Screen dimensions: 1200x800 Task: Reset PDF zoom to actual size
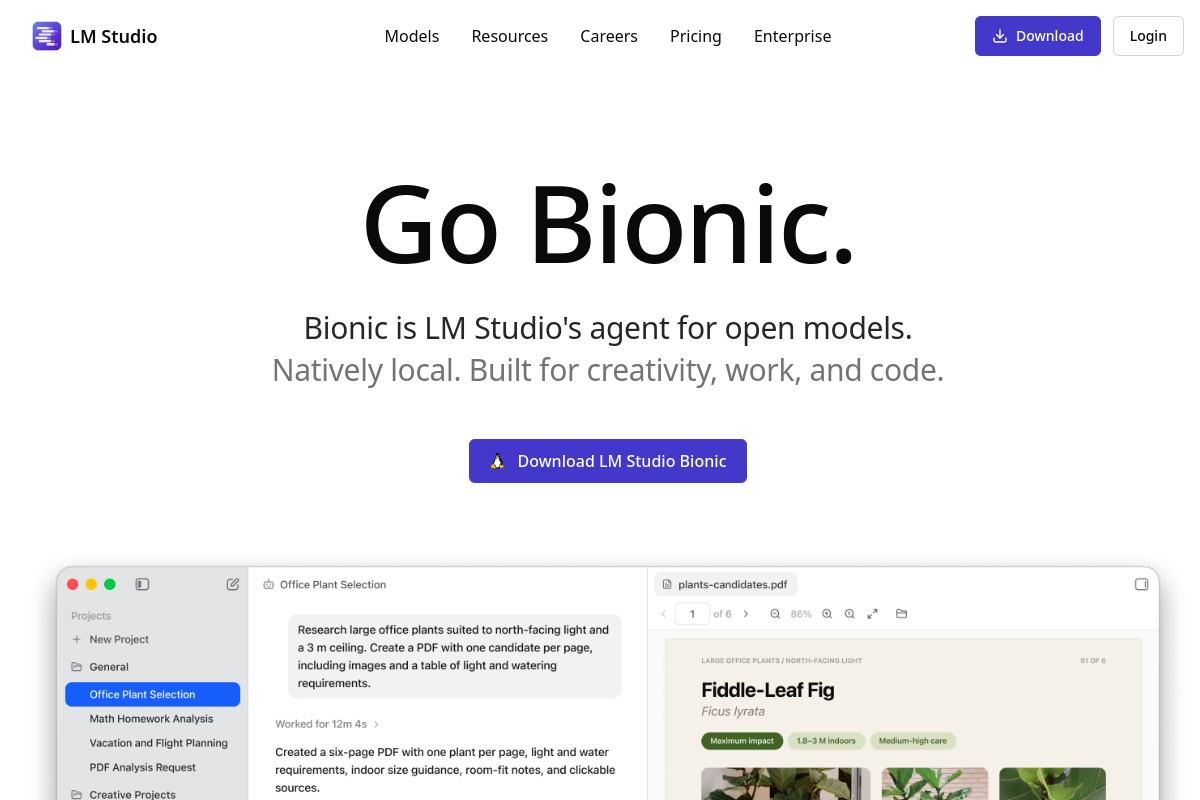849,614
